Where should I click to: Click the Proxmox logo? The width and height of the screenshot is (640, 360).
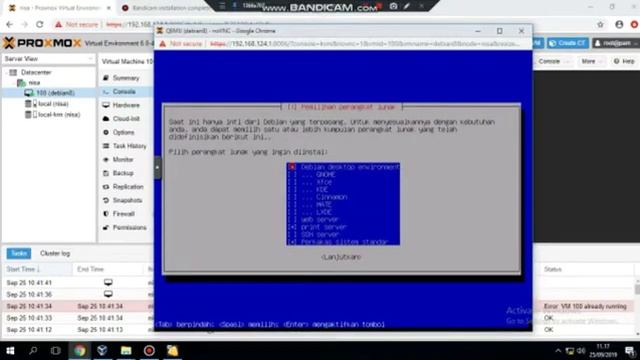click(x=43, y=43)
